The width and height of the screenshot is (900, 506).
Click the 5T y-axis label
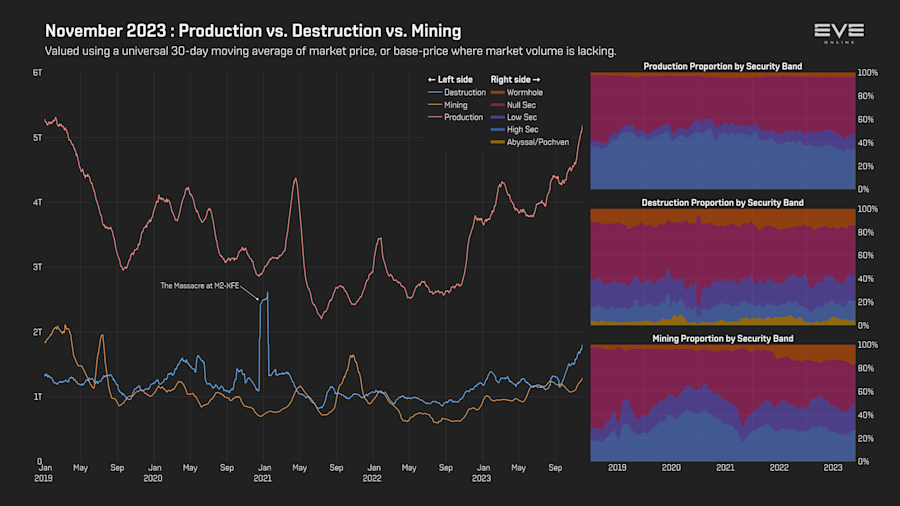(x=37, y=138)
